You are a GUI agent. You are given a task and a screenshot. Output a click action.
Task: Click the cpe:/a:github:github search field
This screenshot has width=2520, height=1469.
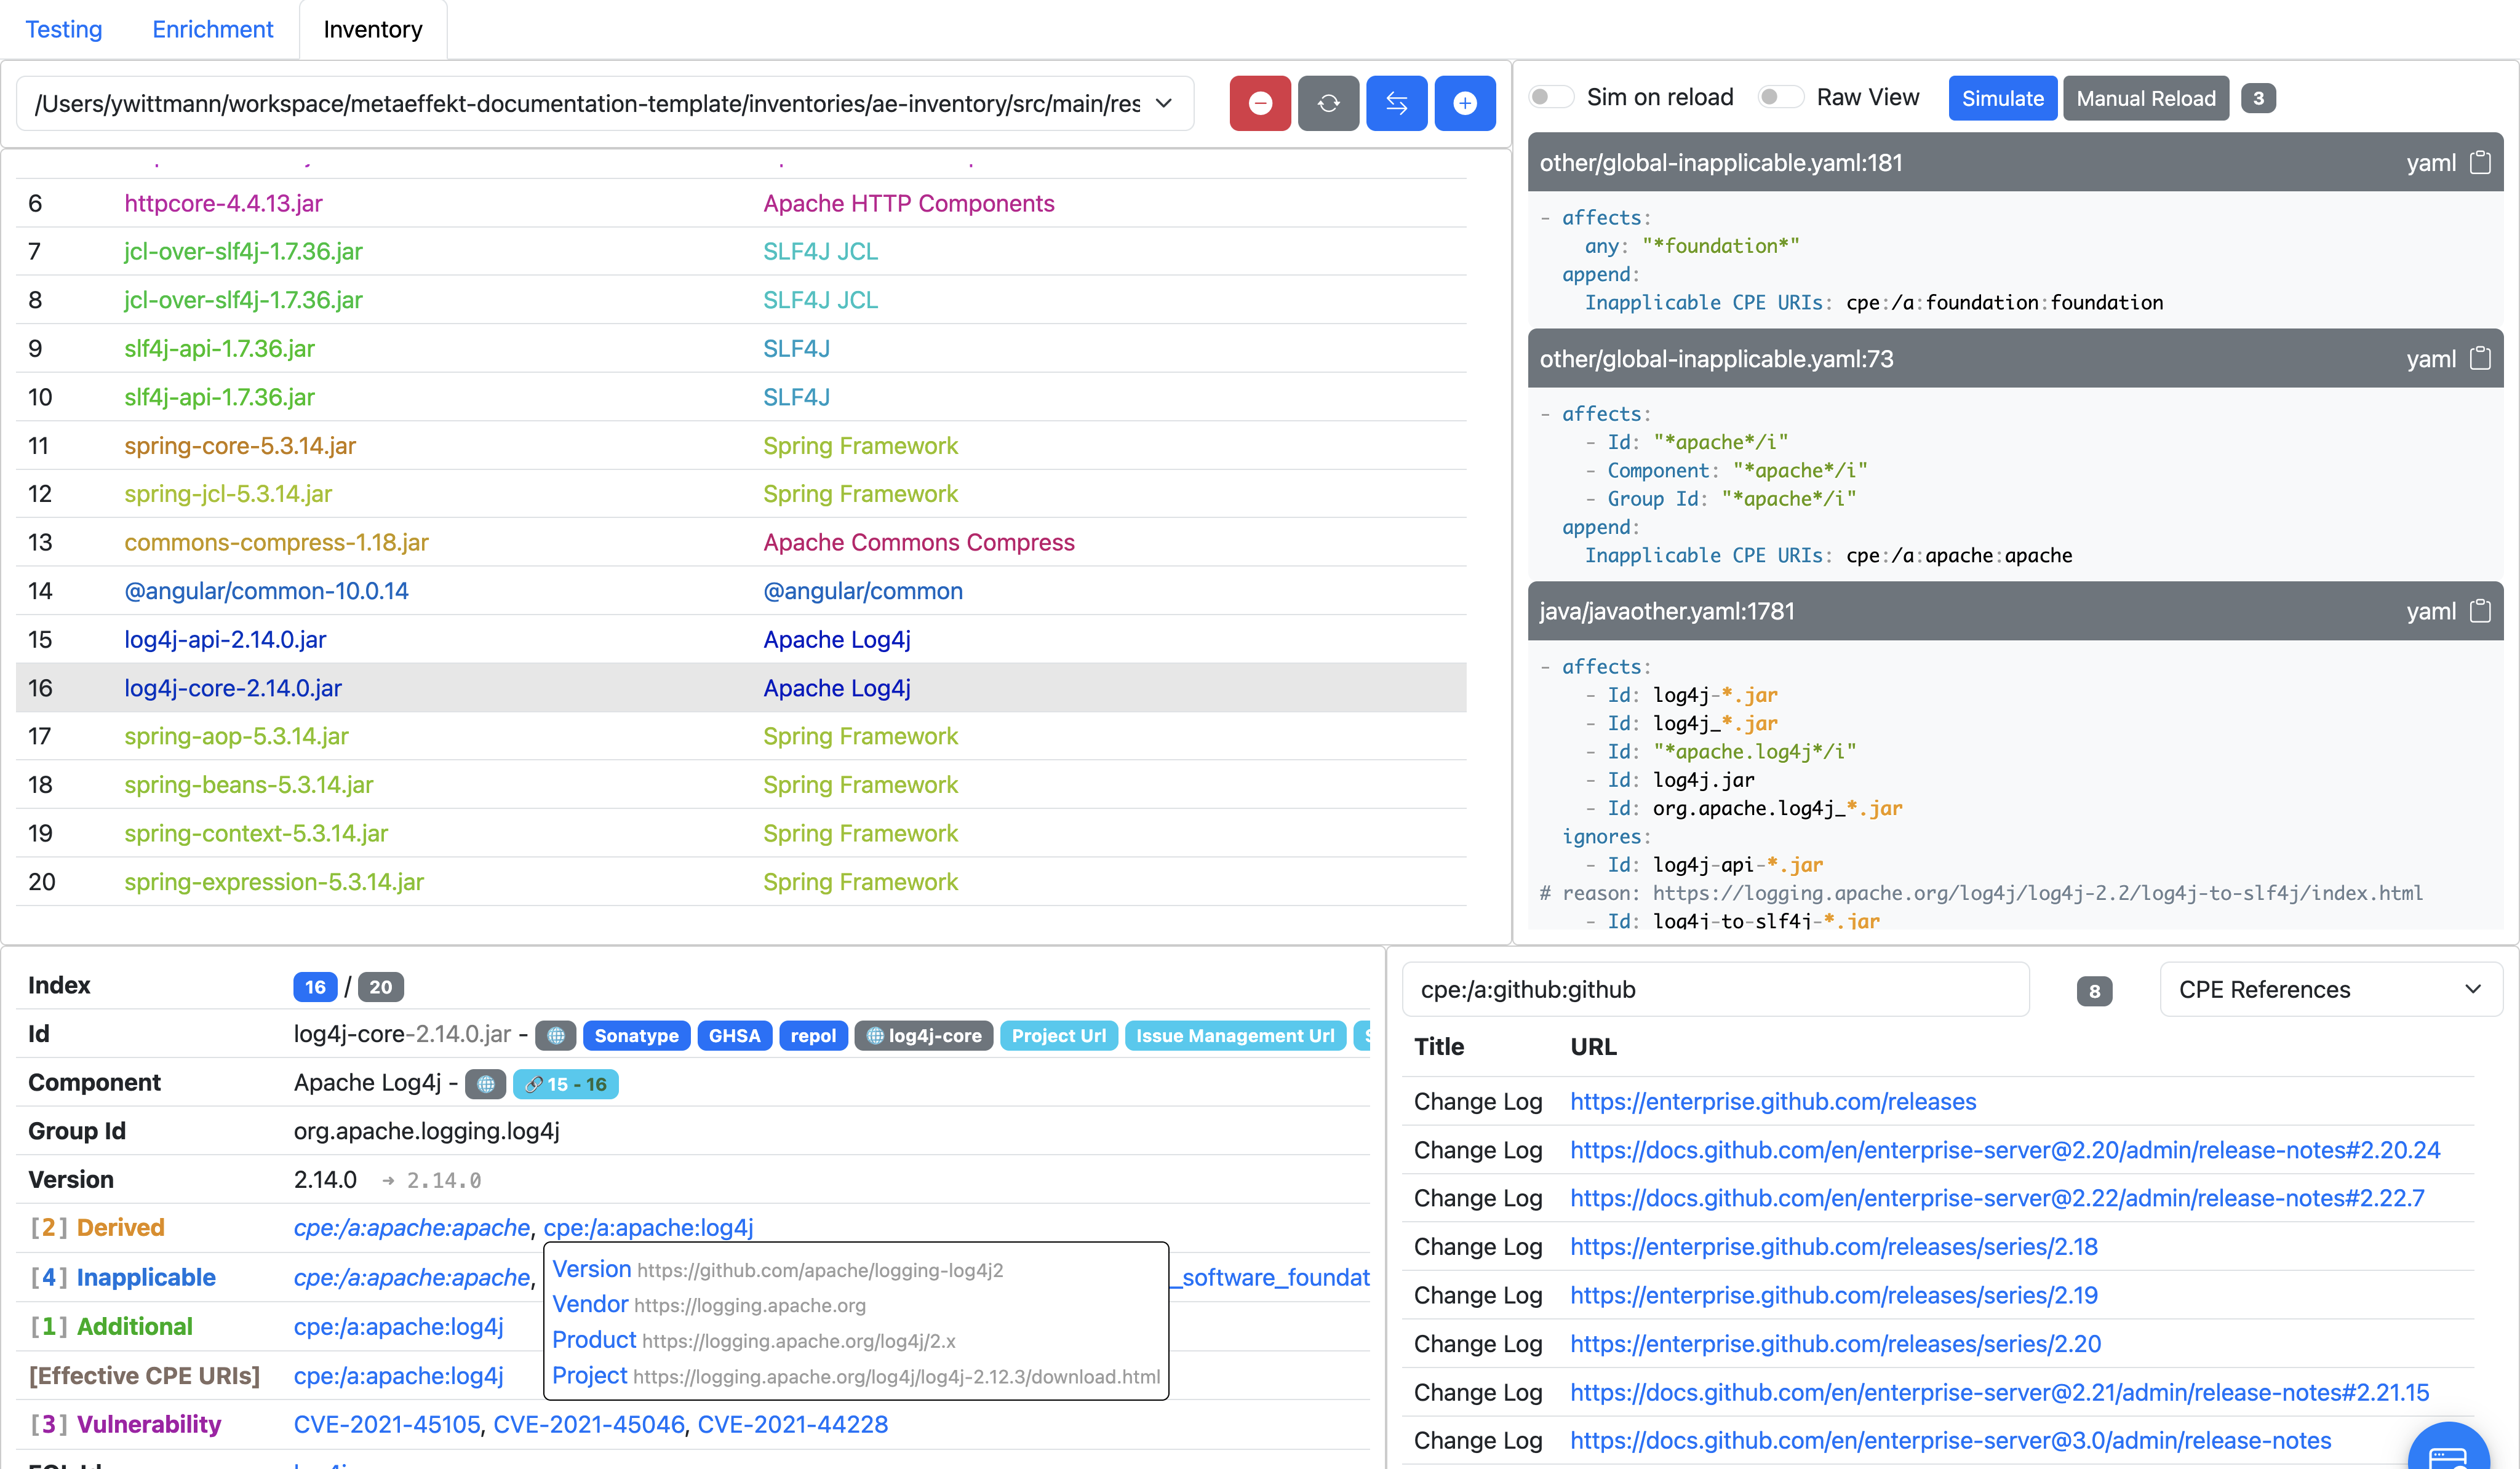point(1716,989)
